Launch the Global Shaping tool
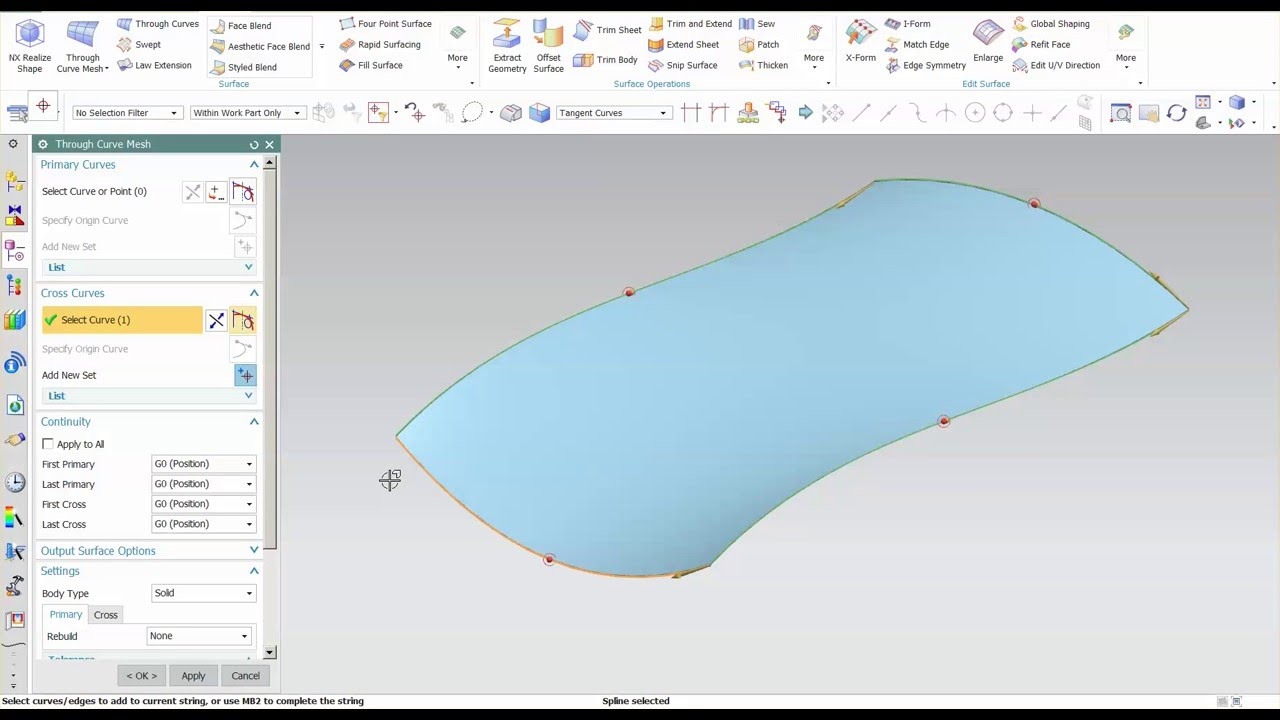1280x720 pixels. click(x=1050, y=24)
